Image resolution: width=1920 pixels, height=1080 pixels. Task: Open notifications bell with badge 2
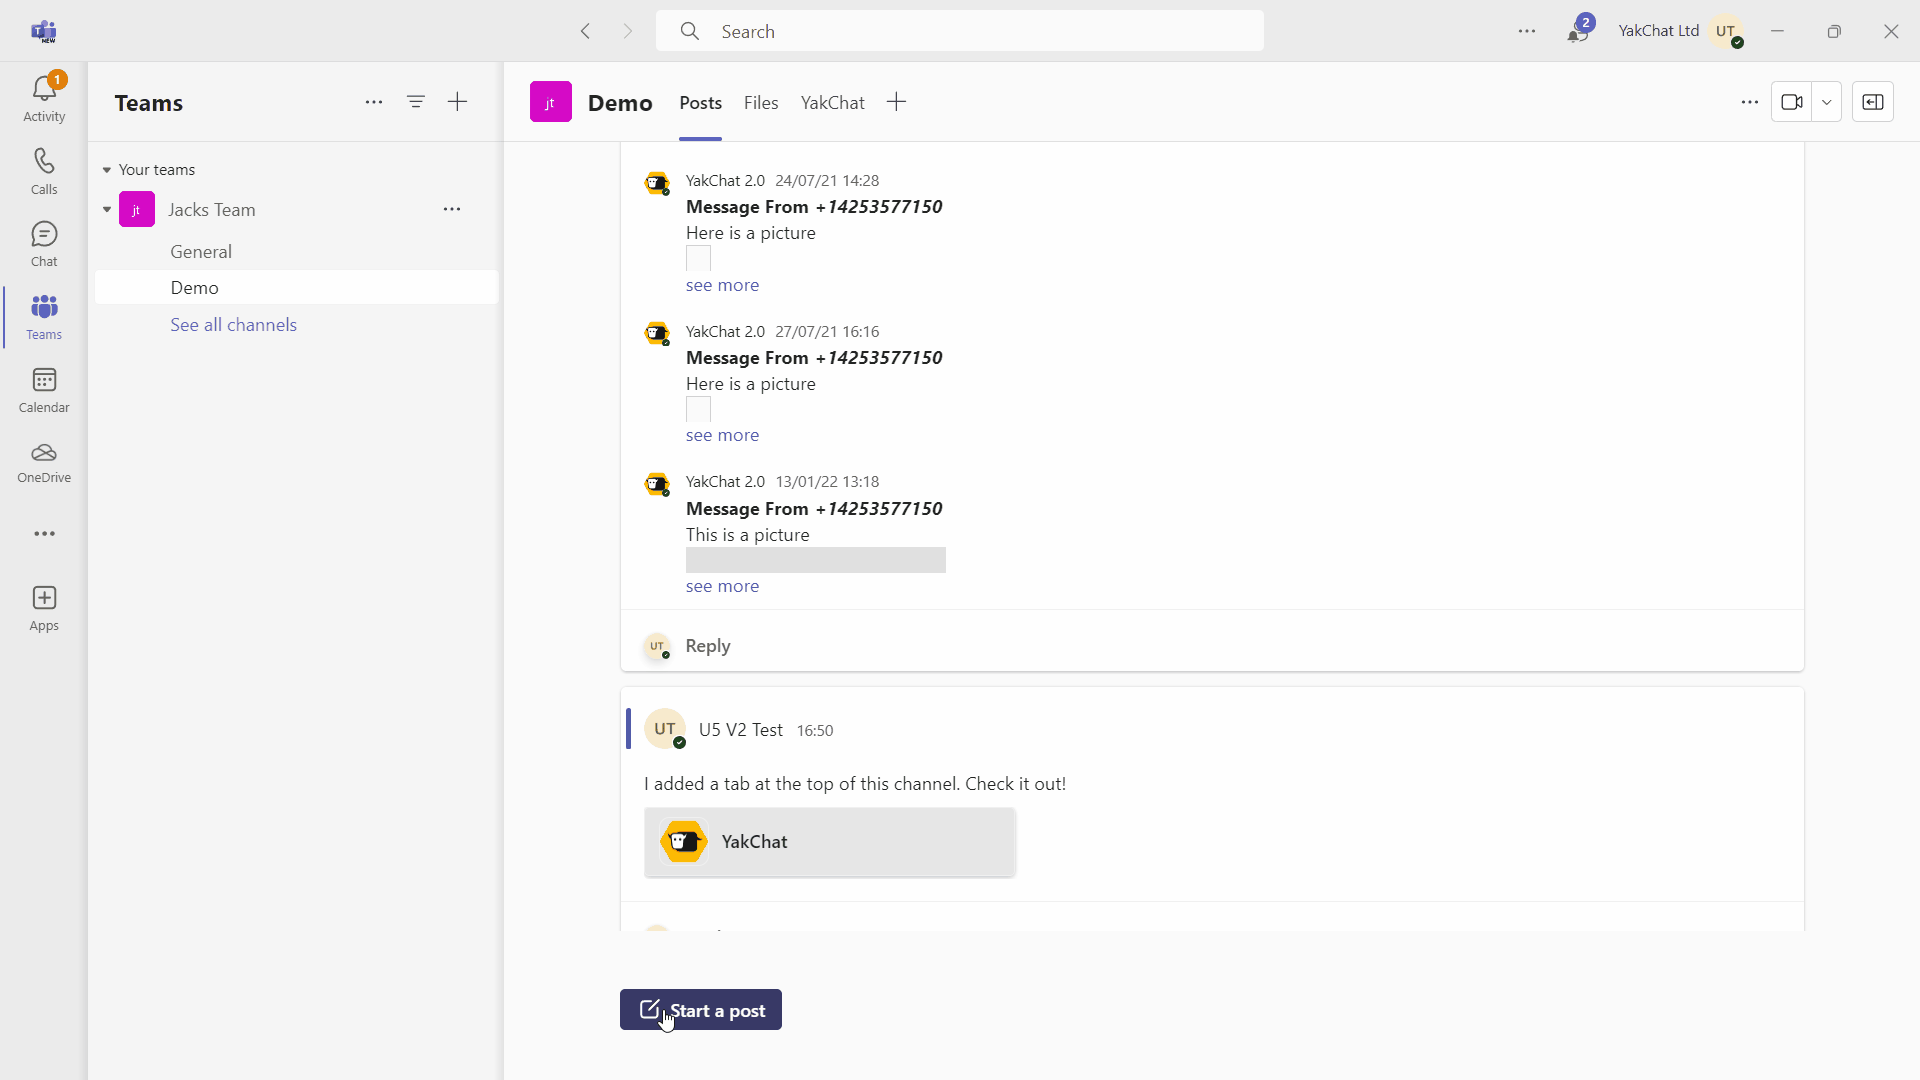pos(1578,31)
